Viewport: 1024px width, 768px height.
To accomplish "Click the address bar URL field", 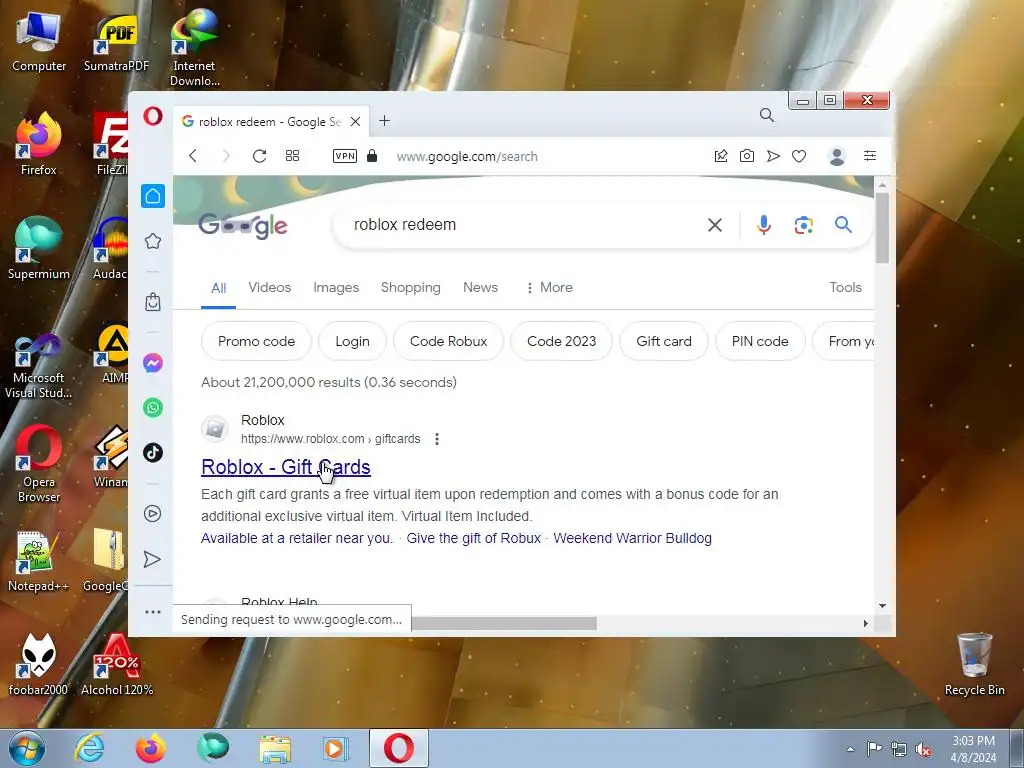I will point(468,157).
